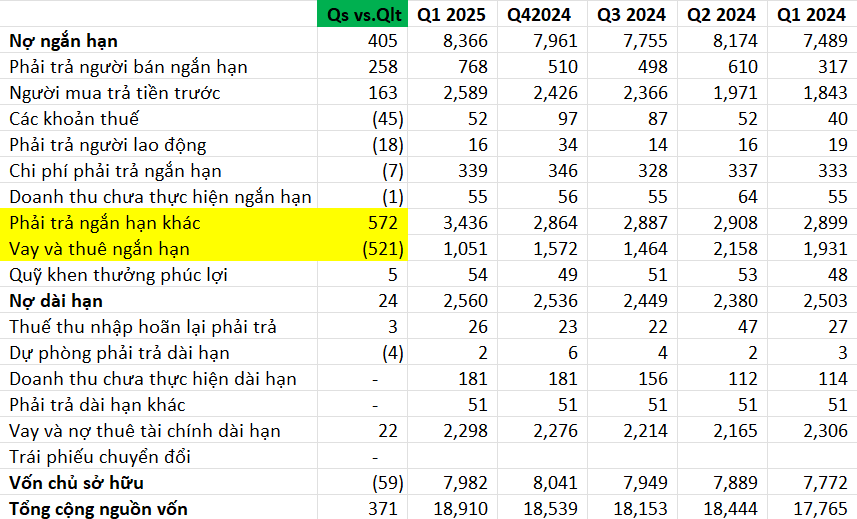This screenshot has width=857, height=519.
Task: Select 'Phải trả dài hạn khác' label
Action: point(97,405)
